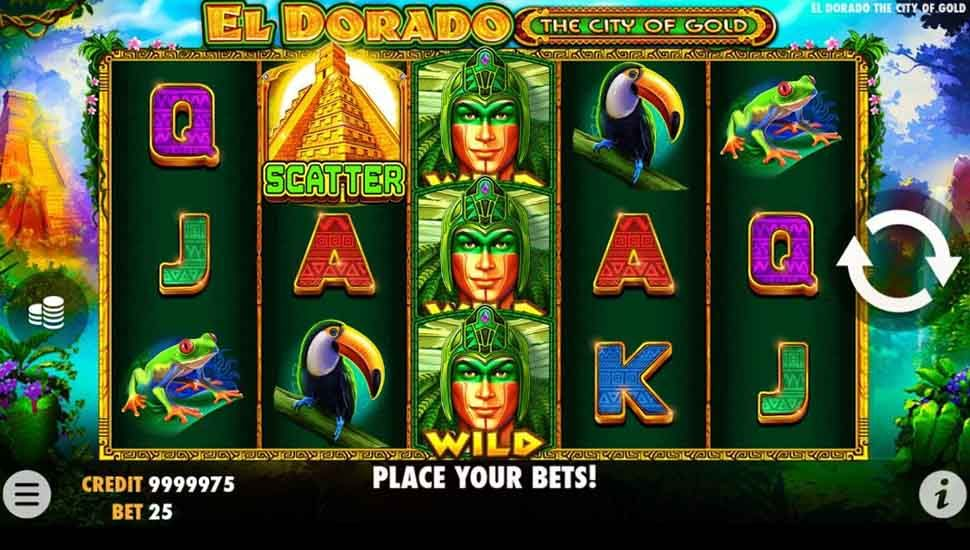Open the hamburger menu button
Viewport: 970px width, 550px height.
coord(27,494)
